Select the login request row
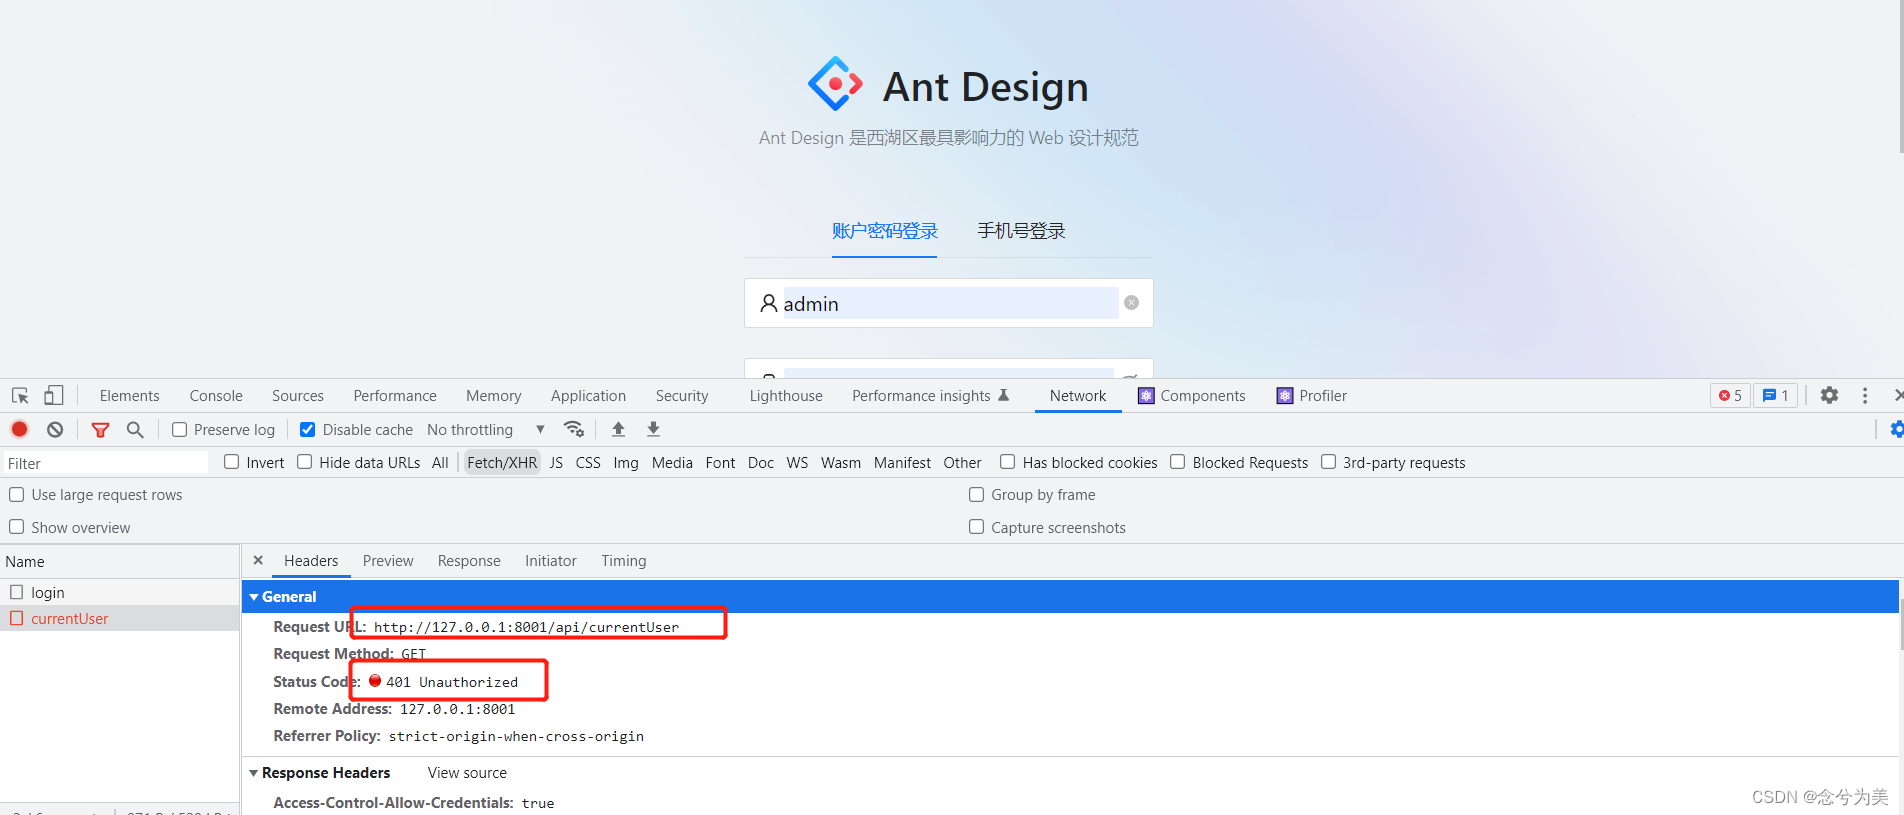1904x815 pixels. 120,592
